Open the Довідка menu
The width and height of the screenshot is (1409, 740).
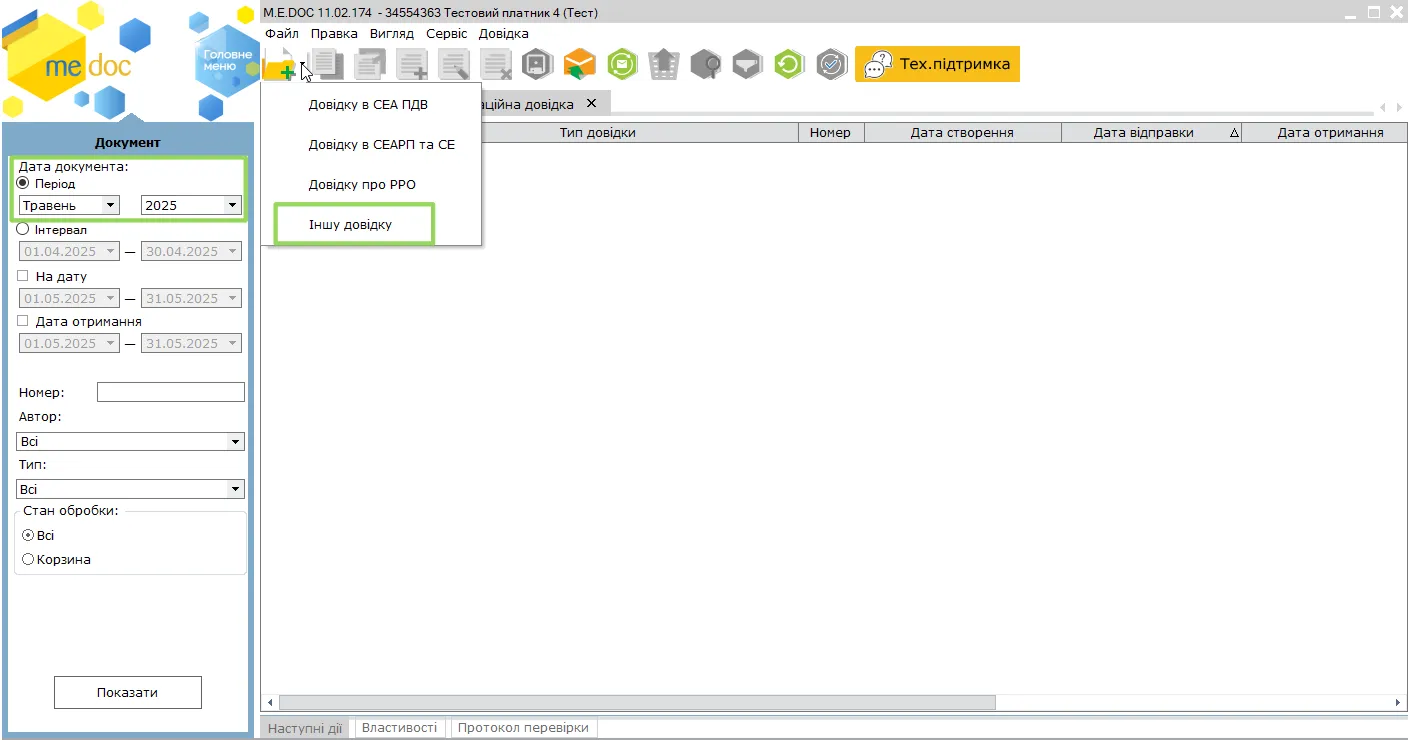(503, 33)
